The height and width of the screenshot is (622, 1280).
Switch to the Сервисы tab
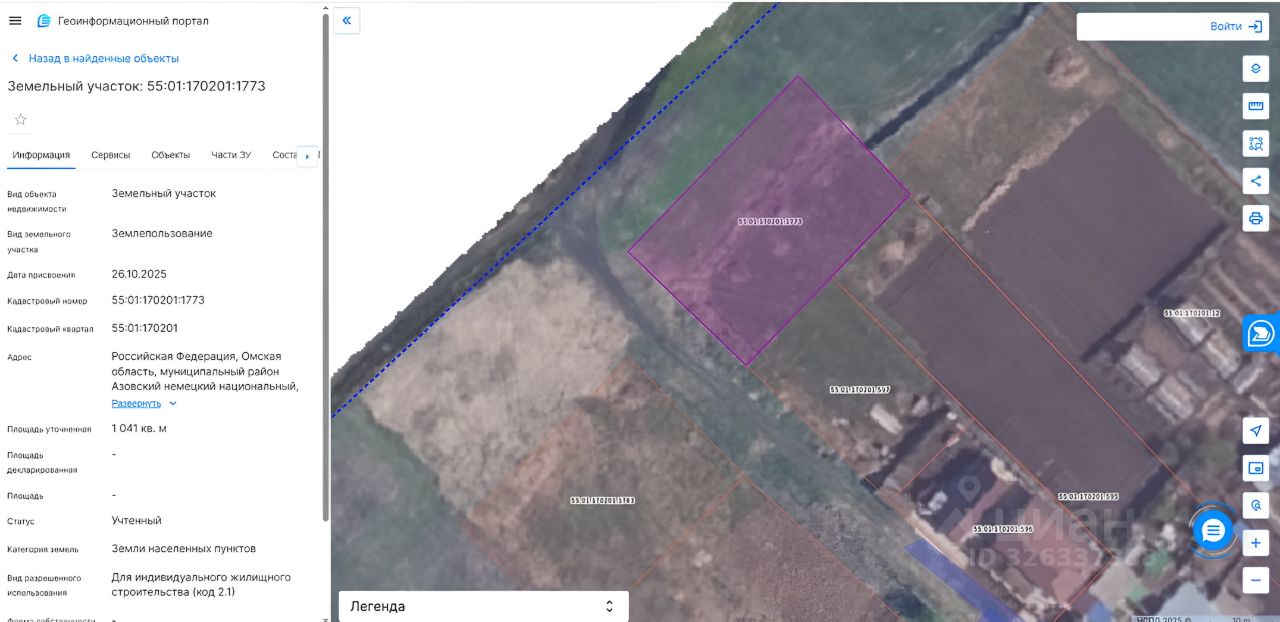pos(110,155)
